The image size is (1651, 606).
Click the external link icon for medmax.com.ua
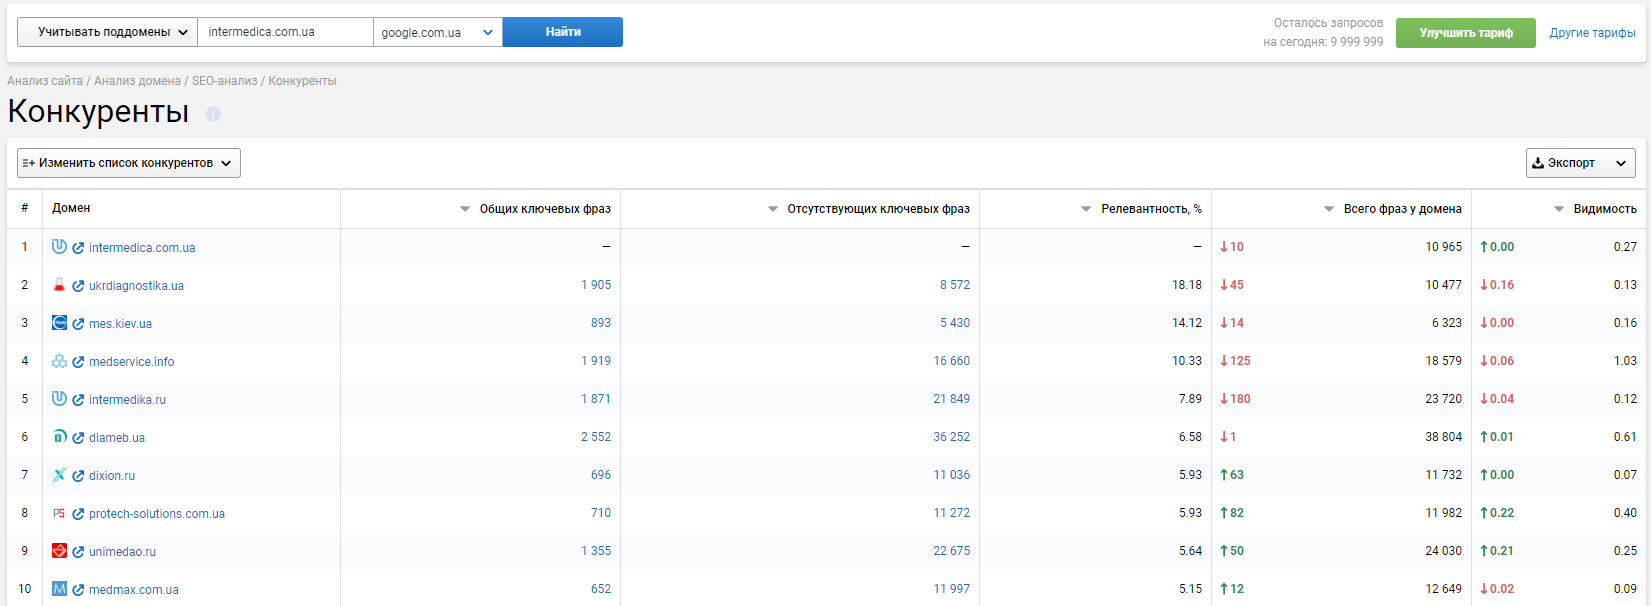(78, 590)
